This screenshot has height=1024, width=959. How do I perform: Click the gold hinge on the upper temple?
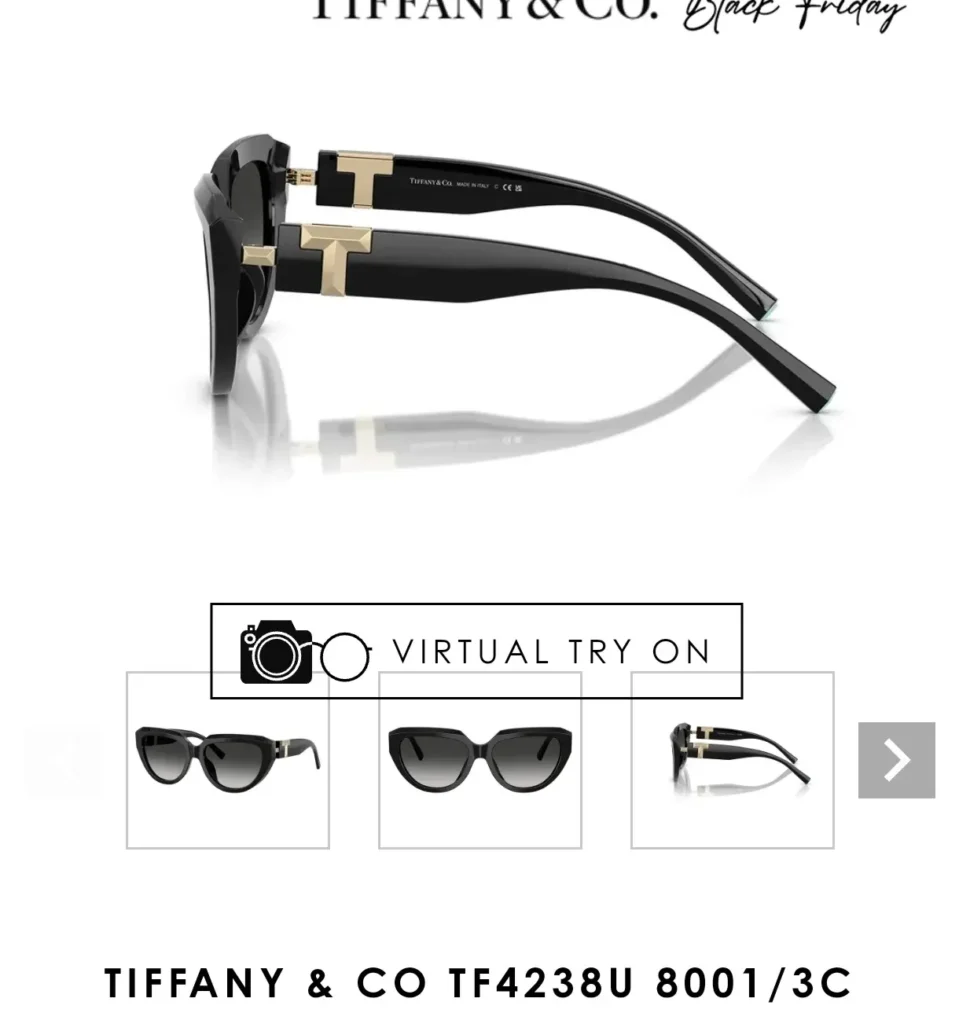[302, 176]
